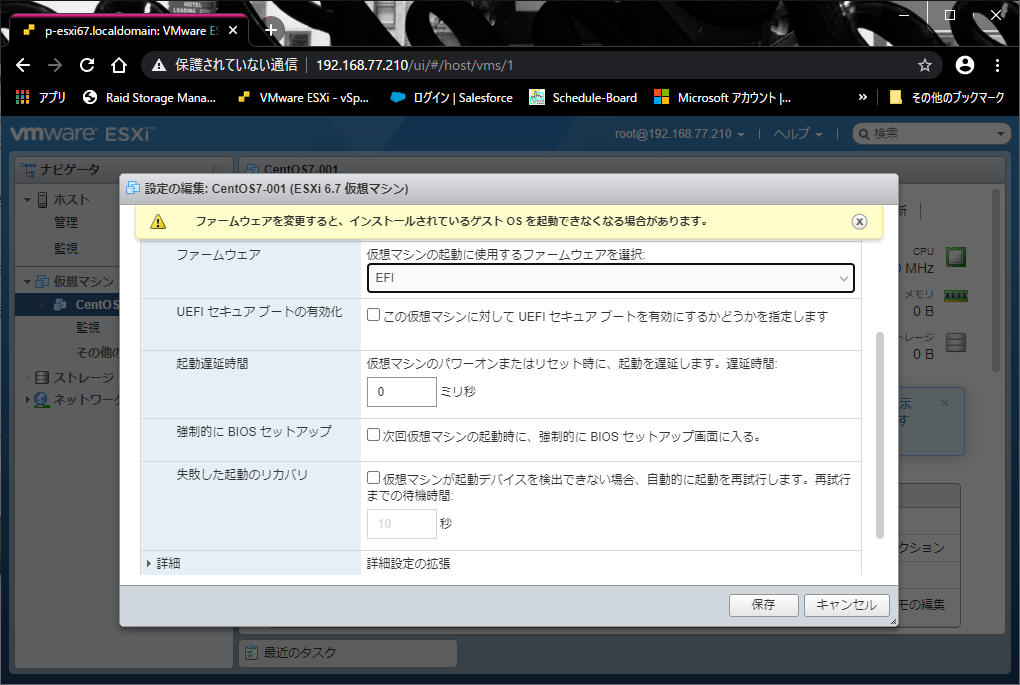Dismiss the firmware warning banner

(x=859, y=222)
